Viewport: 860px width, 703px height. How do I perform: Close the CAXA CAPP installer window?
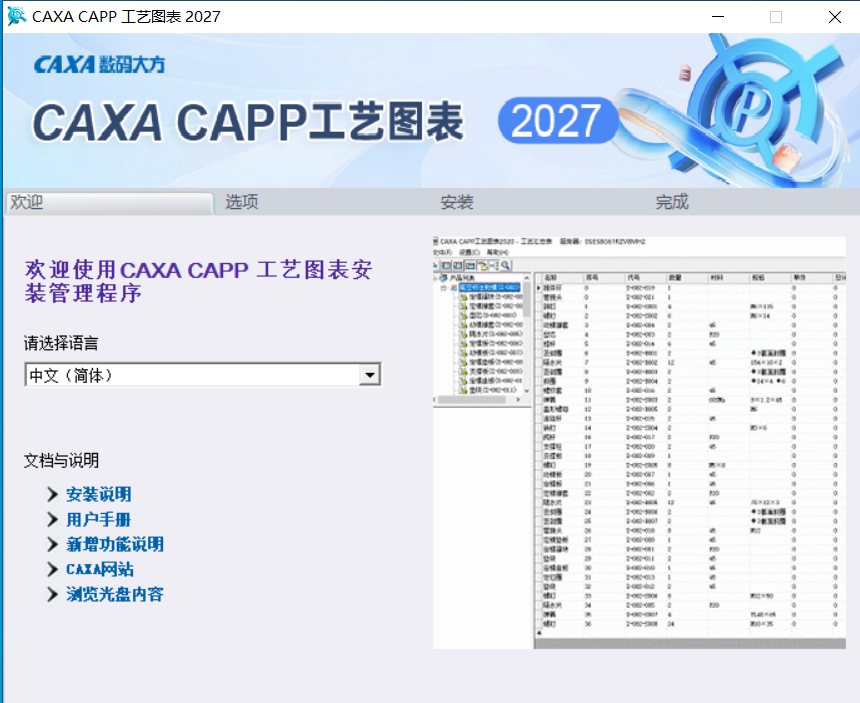click(835, 17)
